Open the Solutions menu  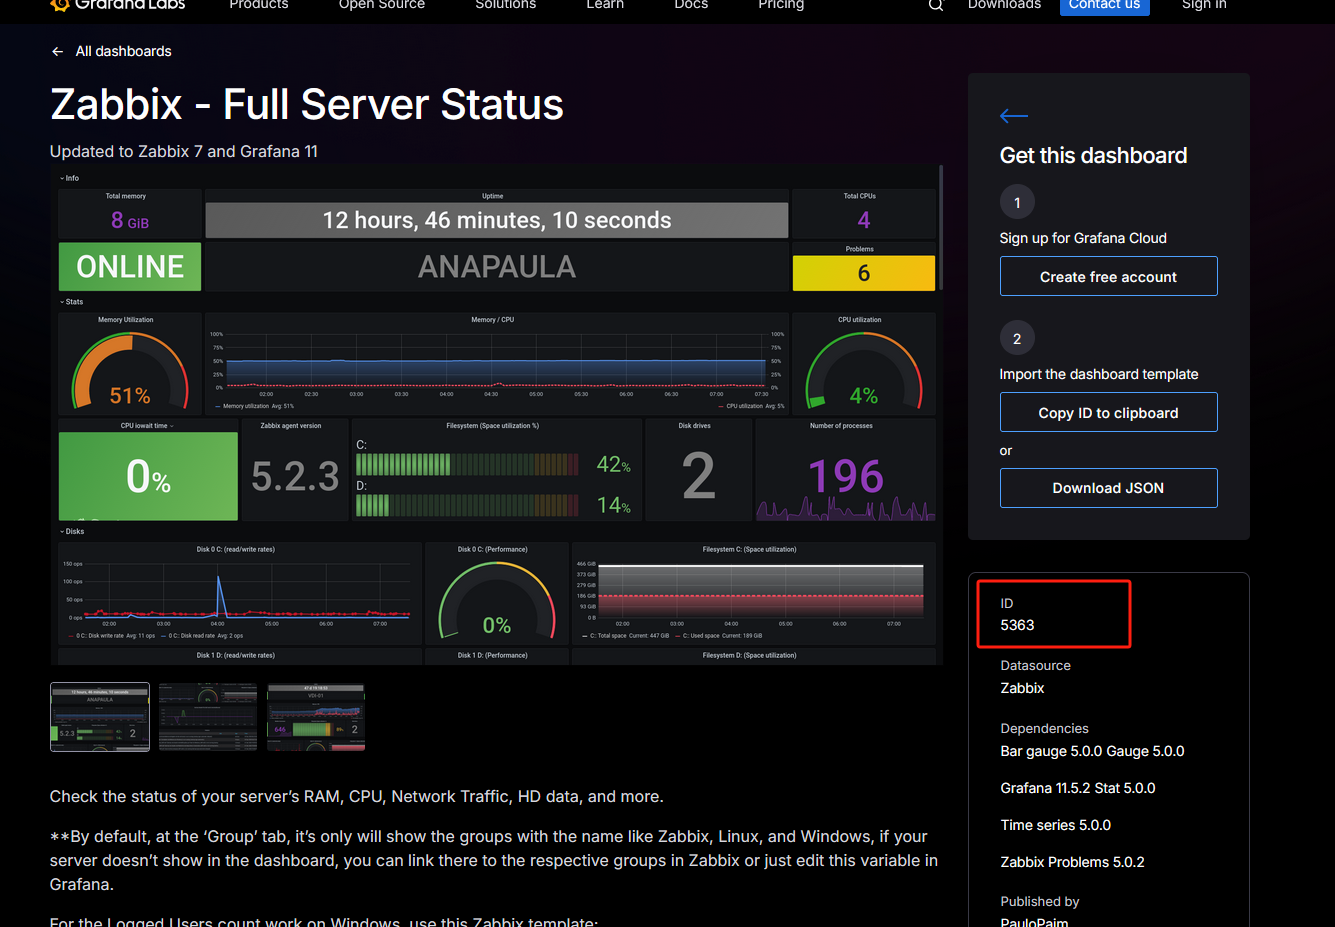506,5
